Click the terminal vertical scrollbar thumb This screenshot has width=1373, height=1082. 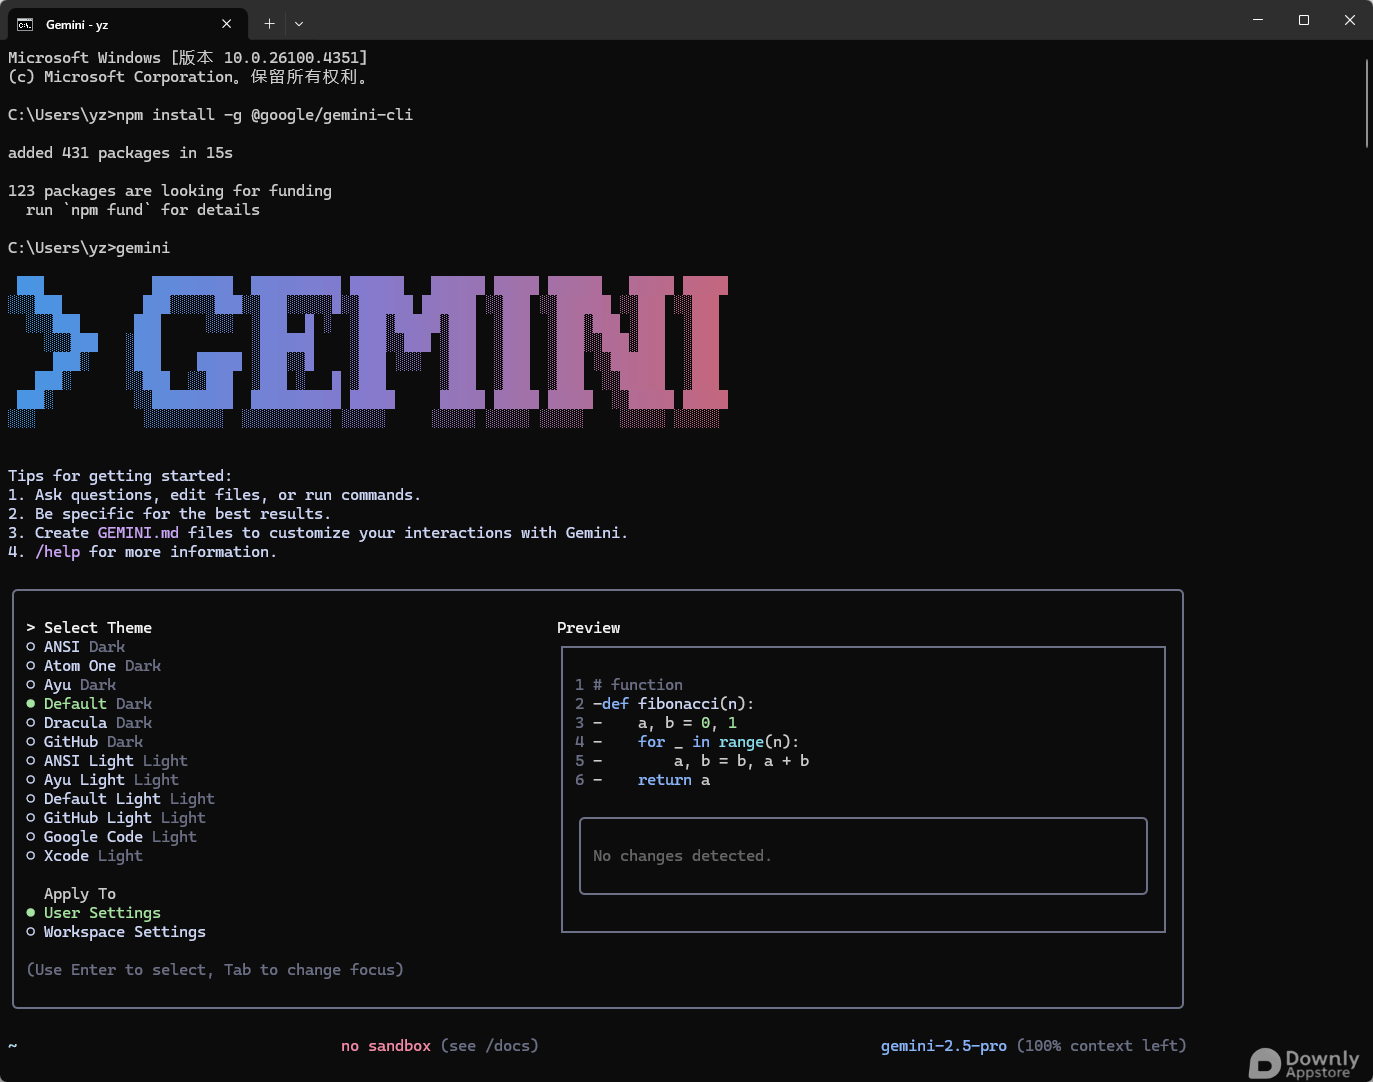[x=1367, y=103]
